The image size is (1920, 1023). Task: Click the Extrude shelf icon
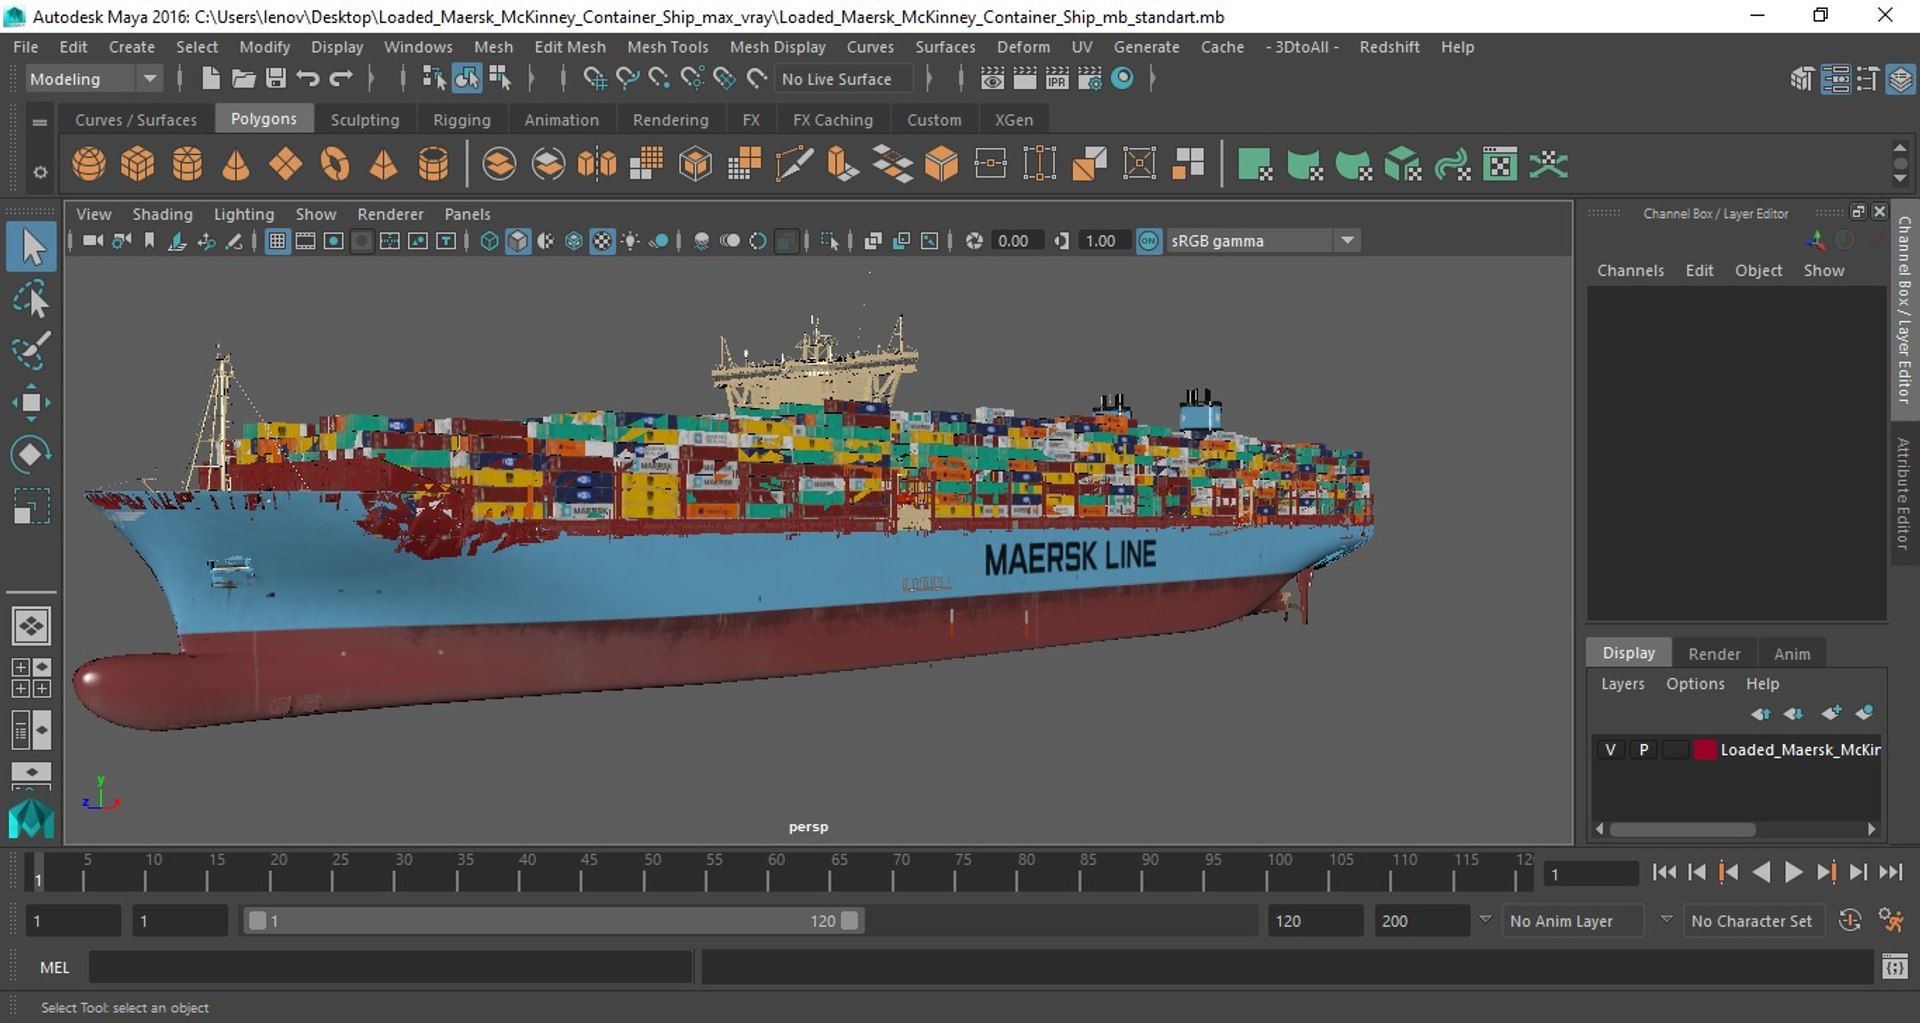pyautogui.click(x=842, y=164)
